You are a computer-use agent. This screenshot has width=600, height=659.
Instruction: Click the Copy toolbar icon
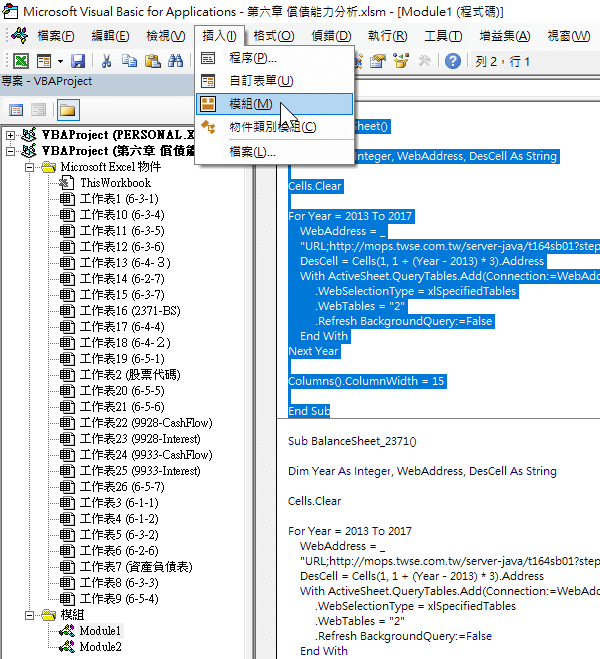click(x=129, y=61)
